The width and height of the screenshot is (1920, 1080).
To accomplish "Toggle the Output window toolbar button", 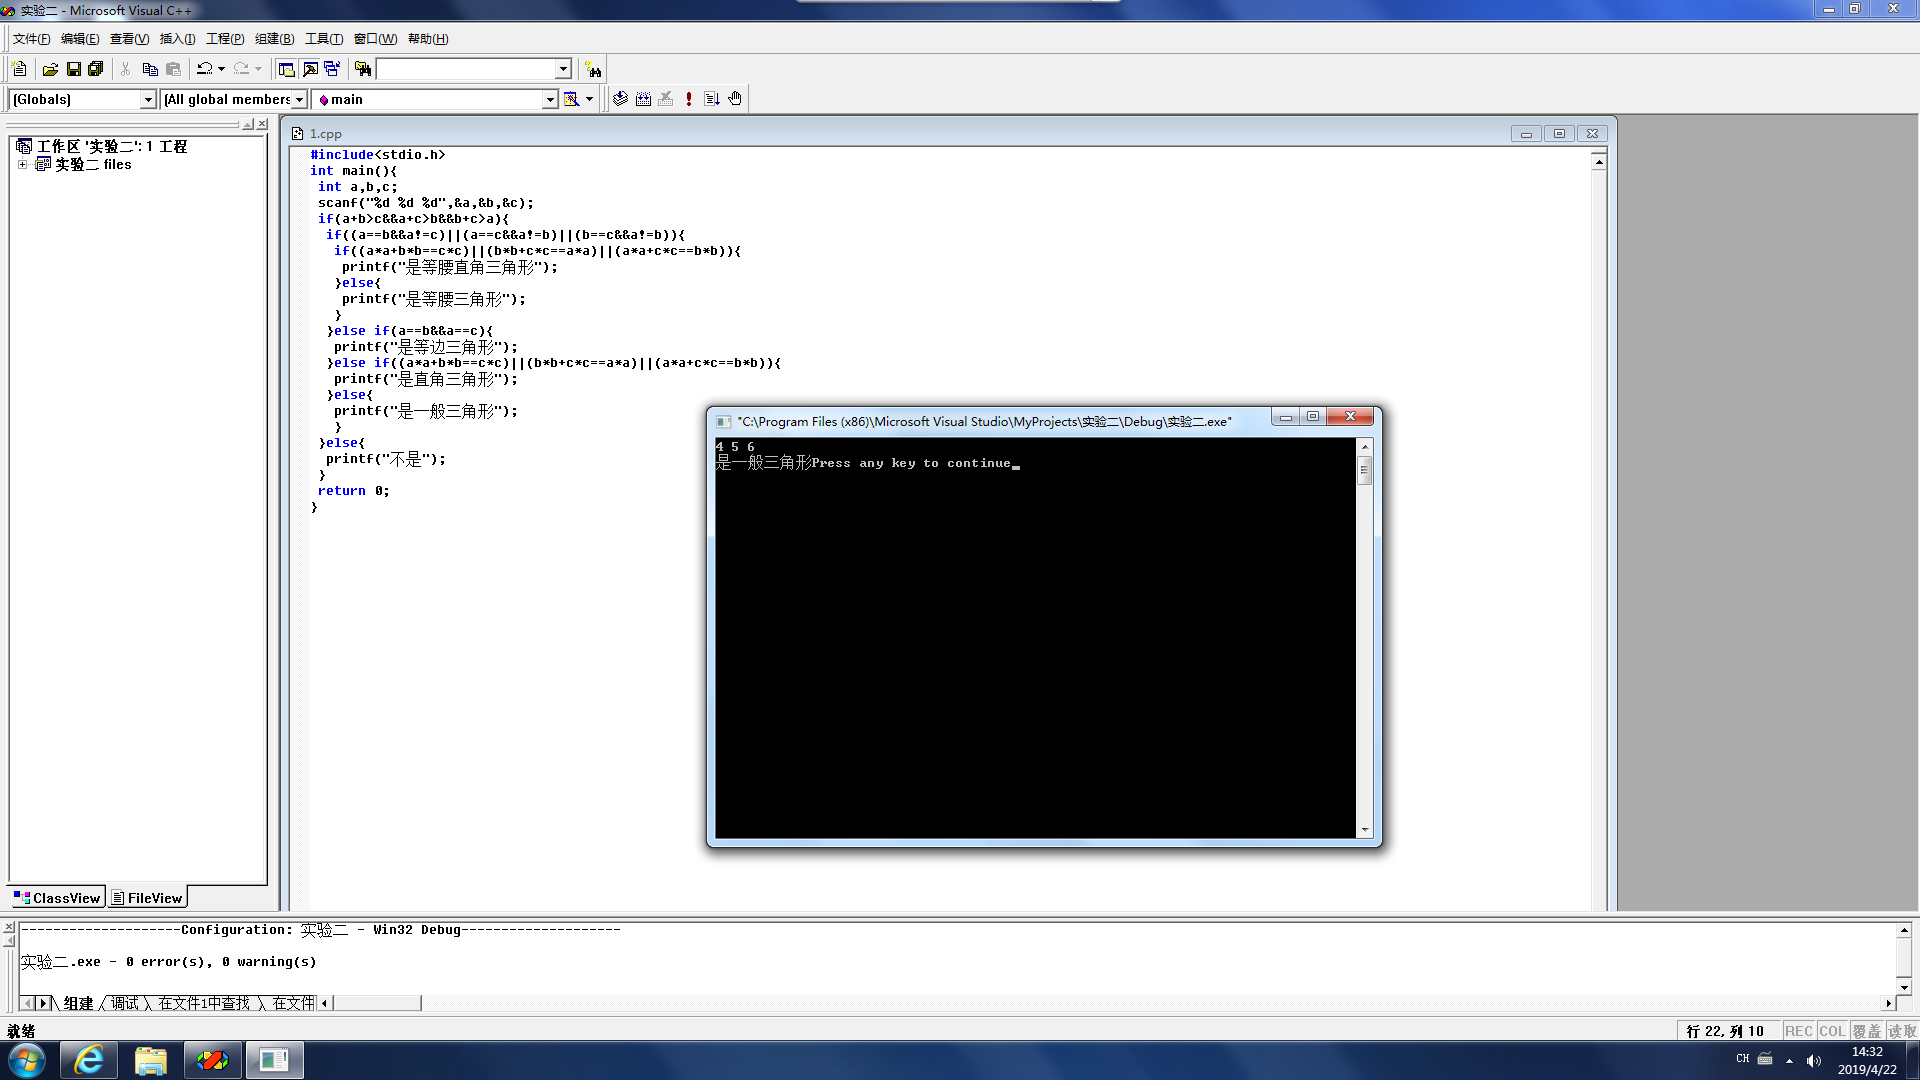I will 310,69.
